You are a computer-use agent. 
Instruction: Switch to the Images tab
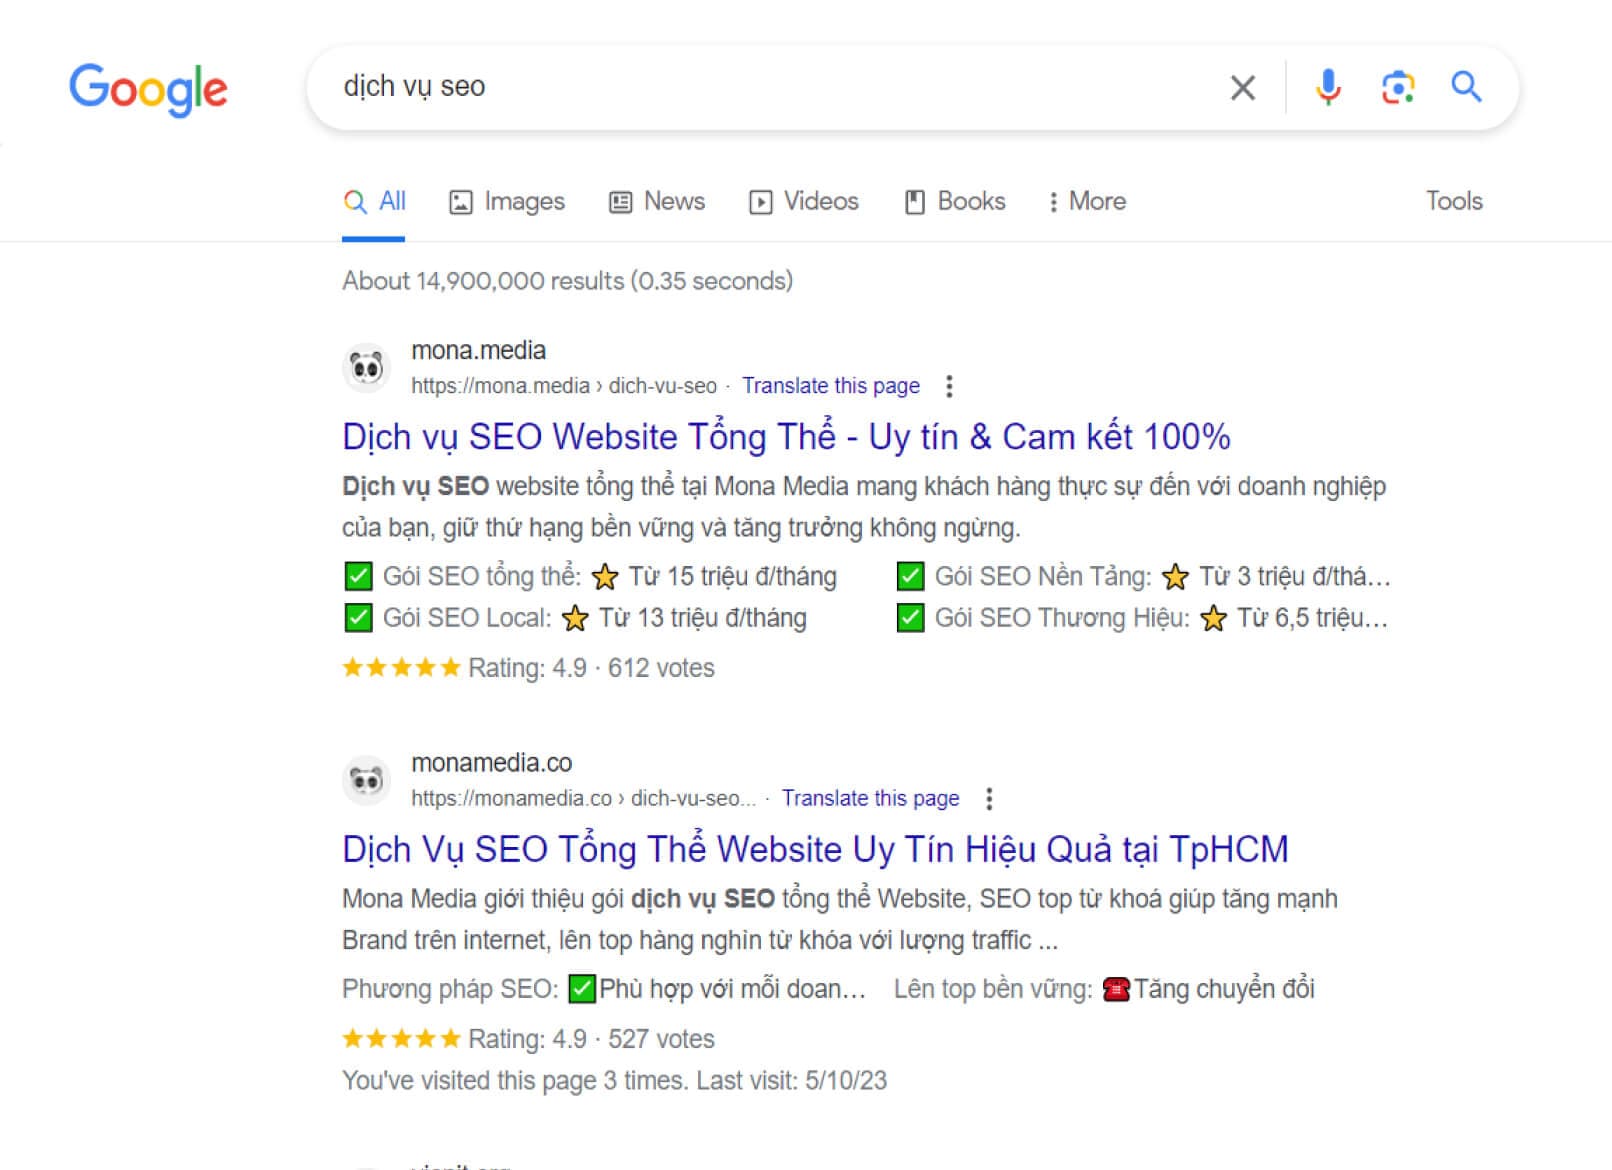[507, 202]
